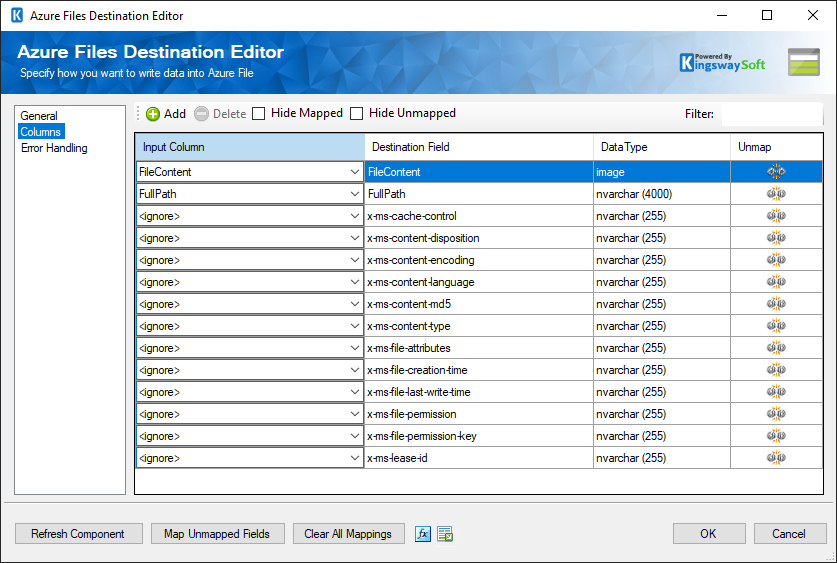The image size is (837, 563).
Task: Open input dropdown for x-ms-content-disposition
Action: tap(354, 238)
